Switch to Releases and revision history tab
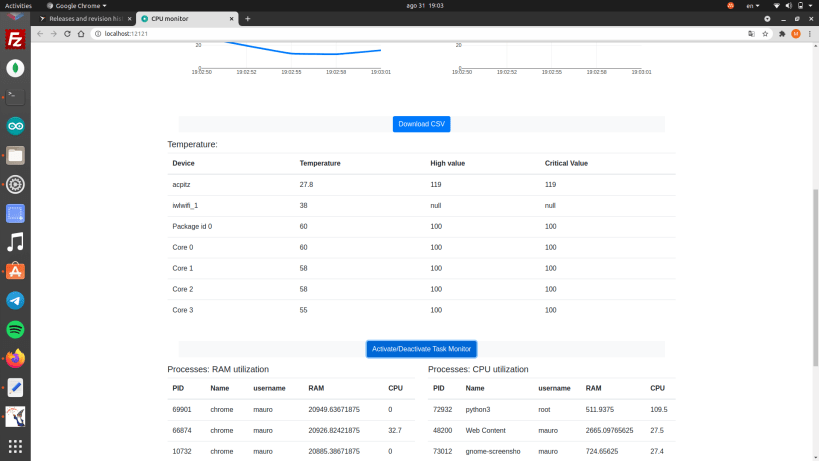The image size is (819, 461). 85,18
